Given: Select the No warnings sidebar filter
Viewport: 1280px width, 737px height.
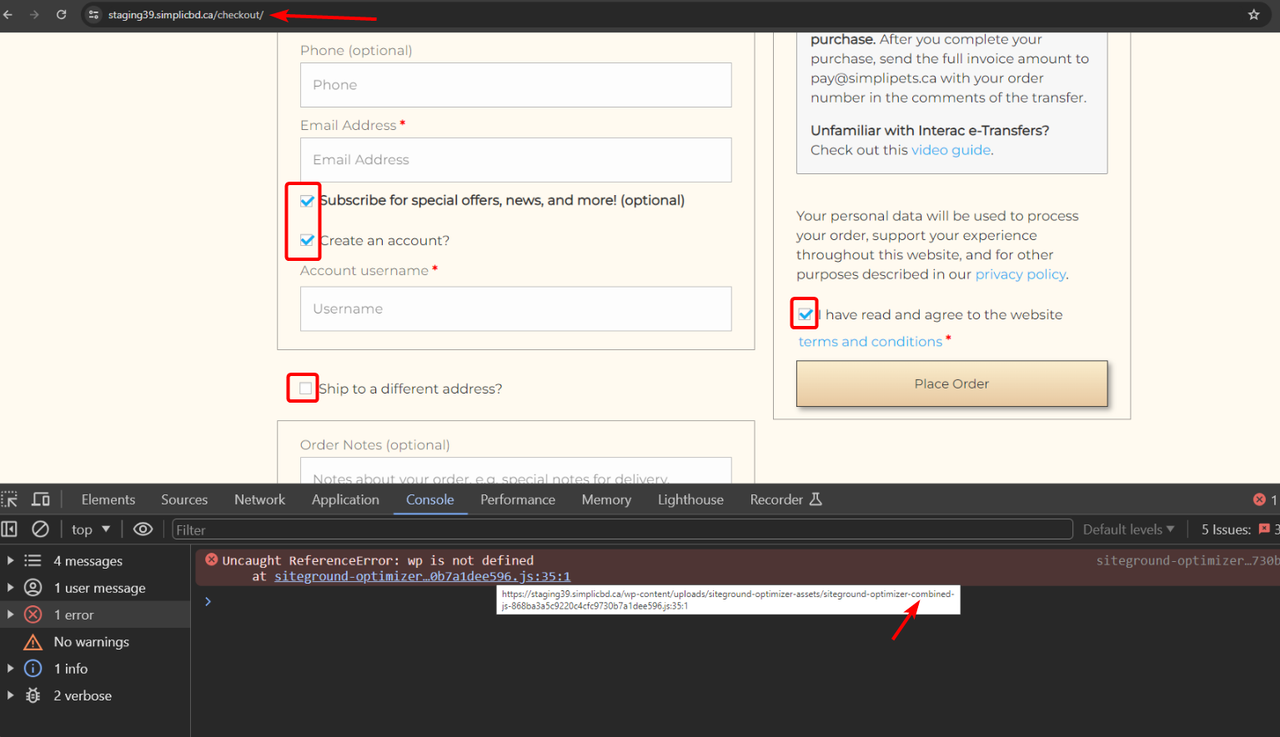Looking at the screenshot, I should tap(95, 642).
